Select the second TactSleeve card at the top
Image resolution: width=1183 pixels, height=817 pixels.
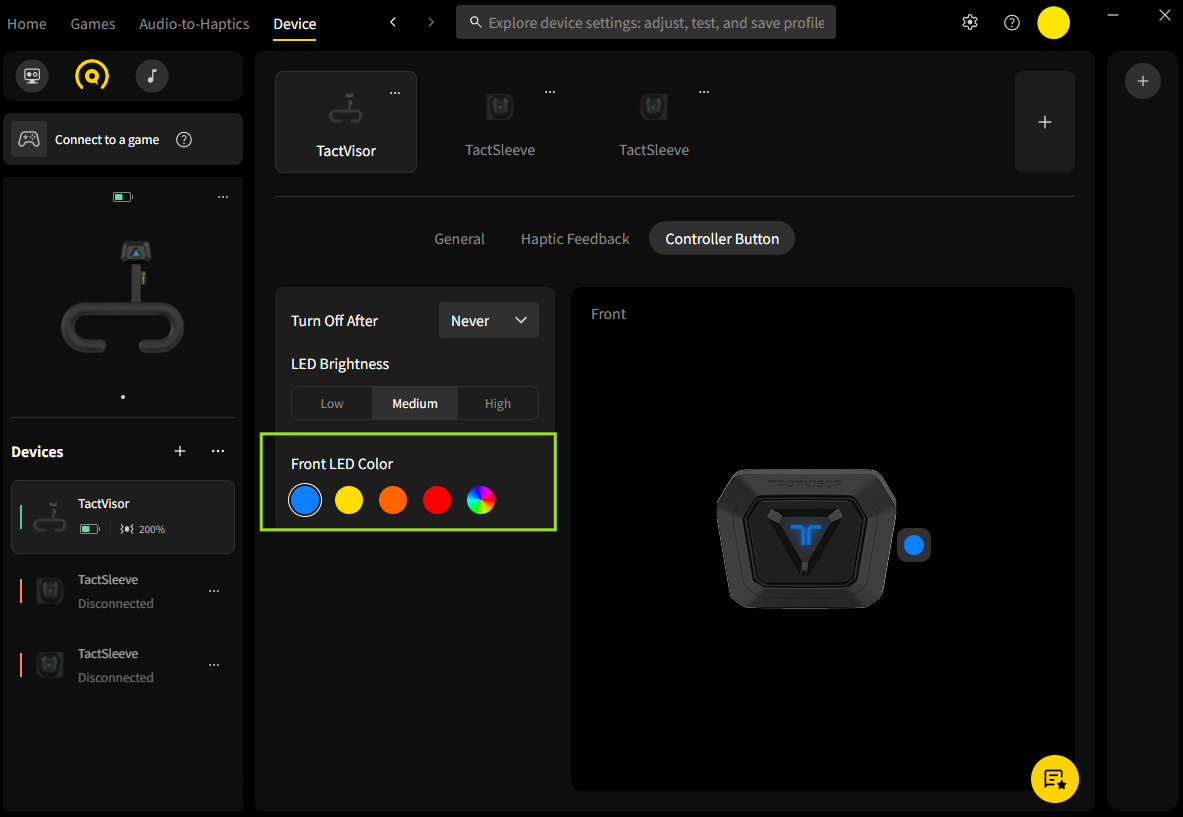pos(653,121)
